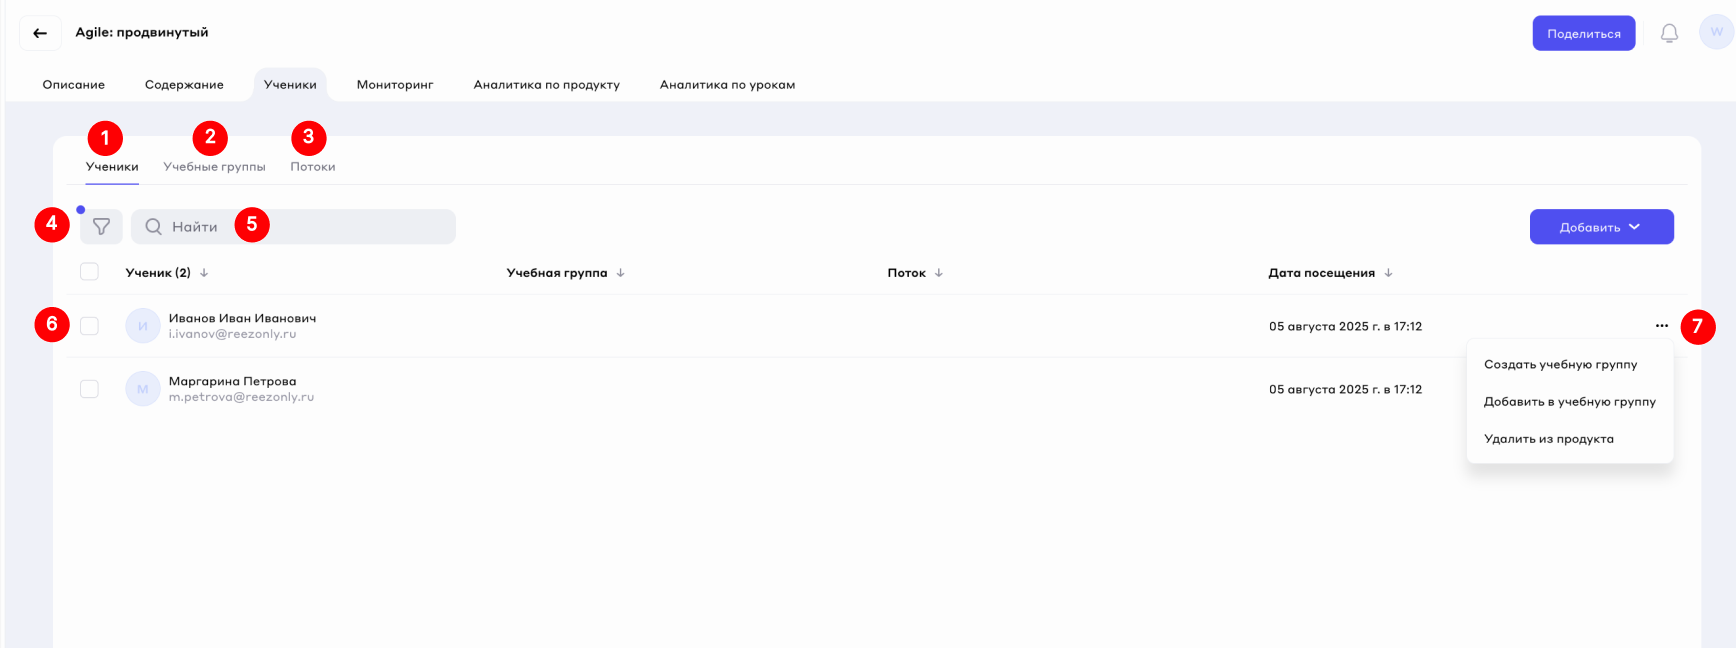This screenshot has height=648, width=1736.
Task: Open the user profile avatar
Action: [x=1716, y=32]
